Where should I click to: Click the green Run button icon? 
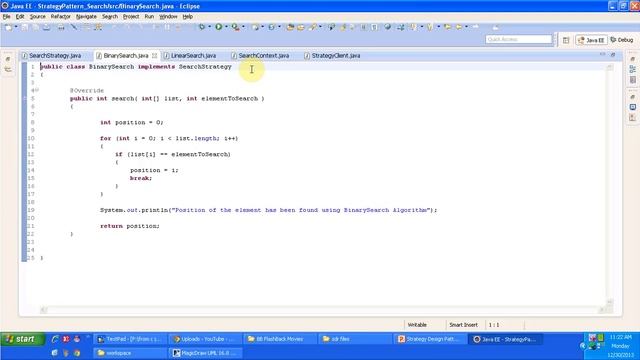219,27
